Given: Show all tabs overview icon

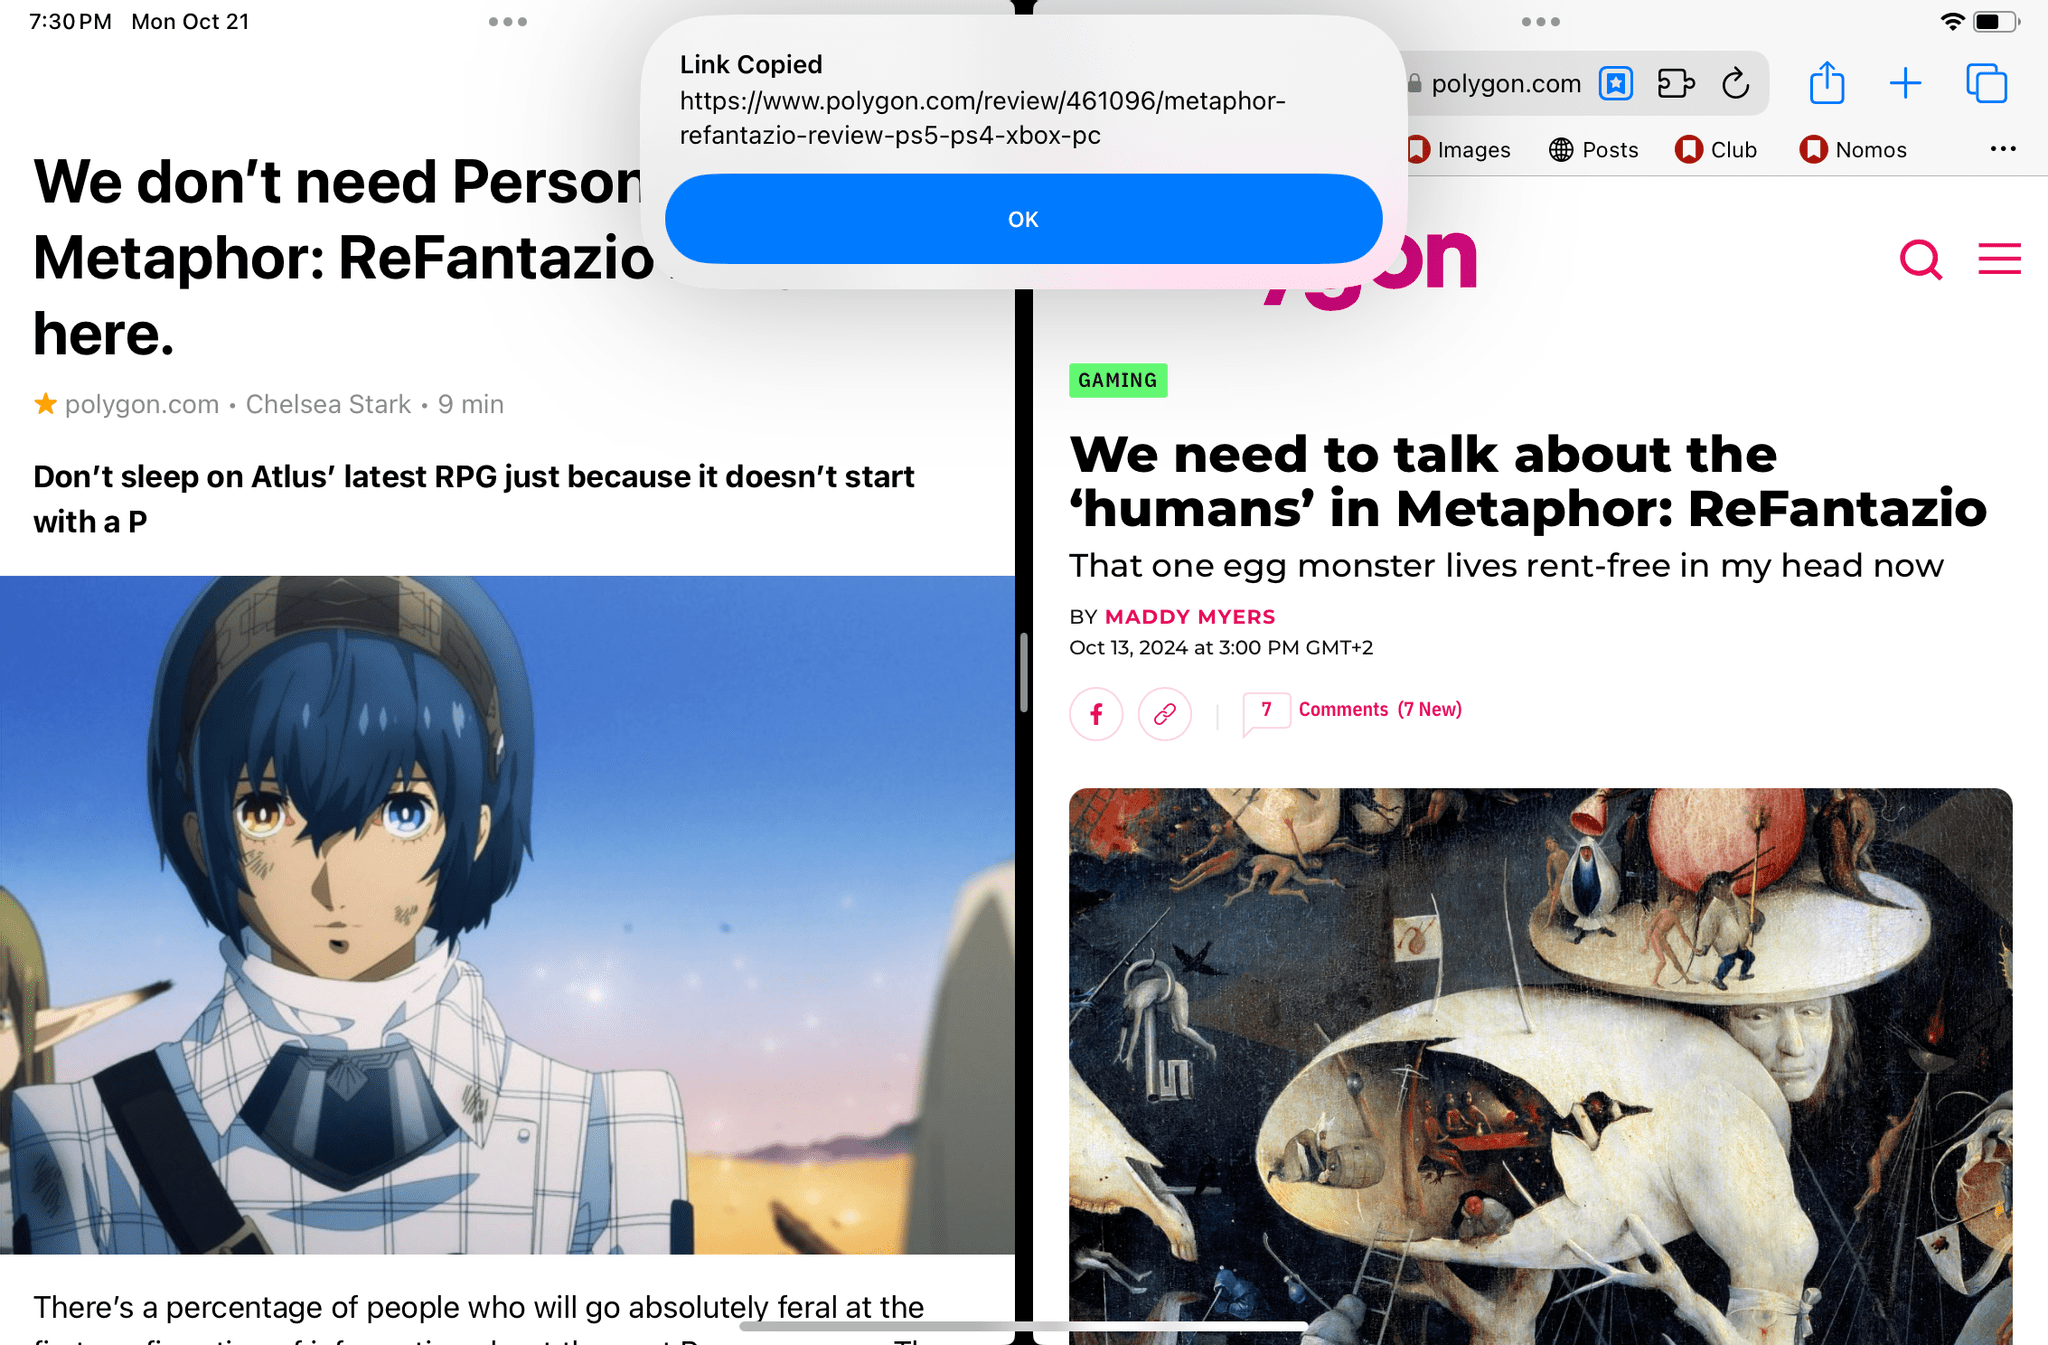Looking at the screenshot, I should 1986,83.
